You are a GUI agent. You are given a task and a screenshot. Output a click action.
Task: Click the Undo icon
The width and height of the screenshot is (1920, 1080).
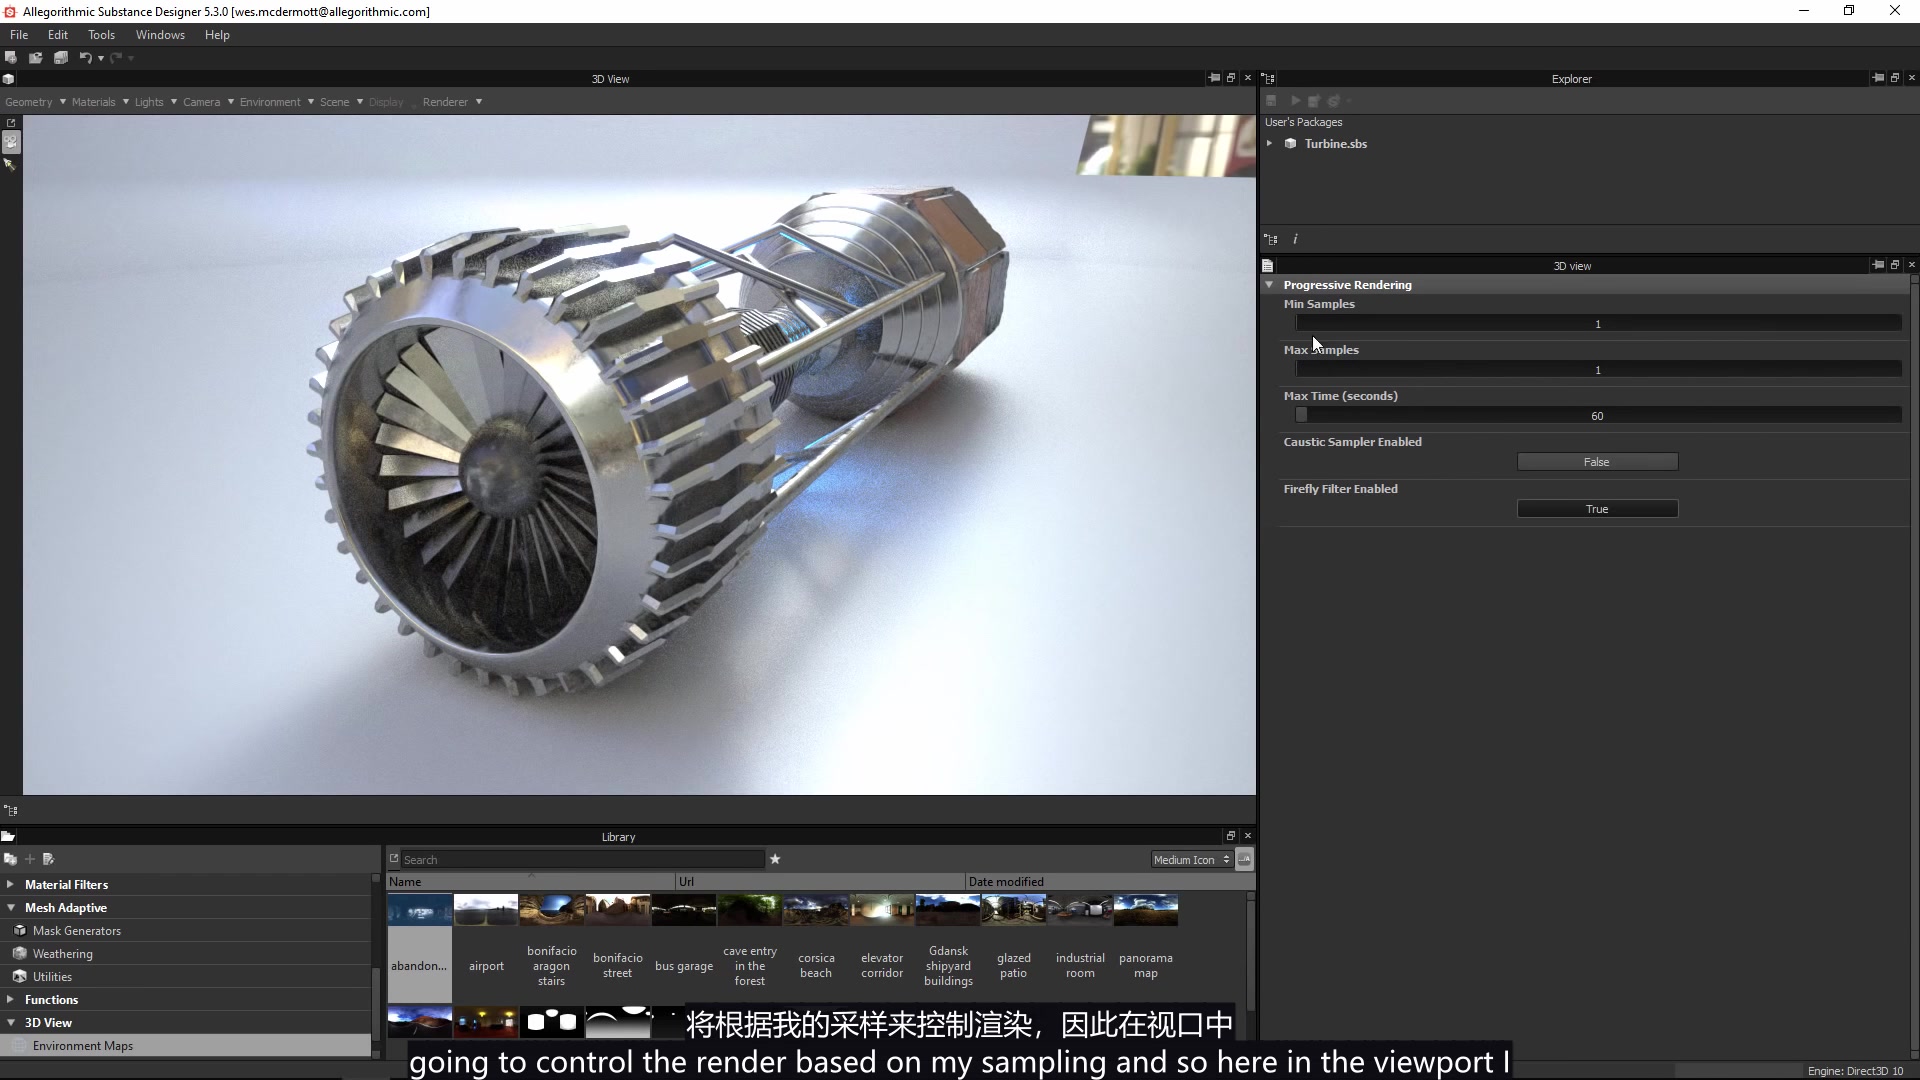point(88,57)
